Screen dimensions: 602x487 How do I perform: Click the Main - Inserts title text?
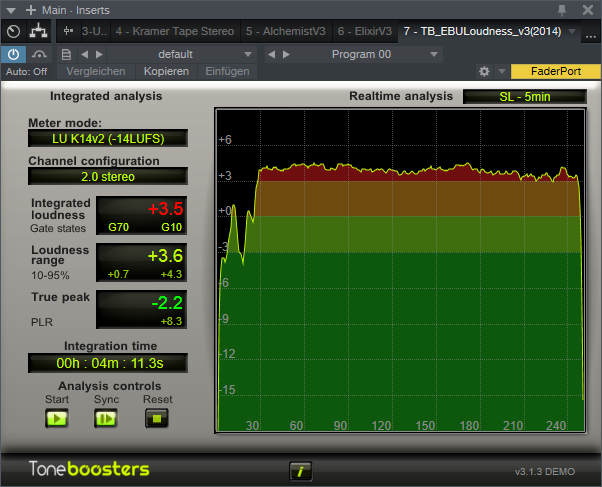[76, 10]
